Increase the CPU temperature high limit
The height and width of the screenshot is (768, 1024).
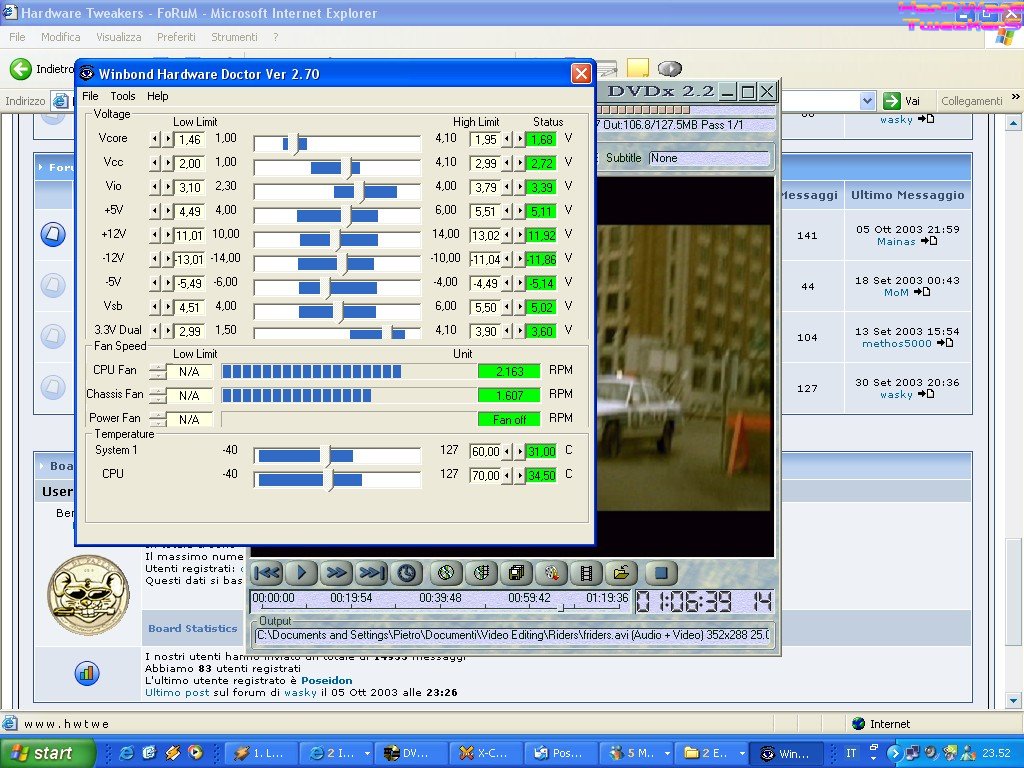coord(520,475)
